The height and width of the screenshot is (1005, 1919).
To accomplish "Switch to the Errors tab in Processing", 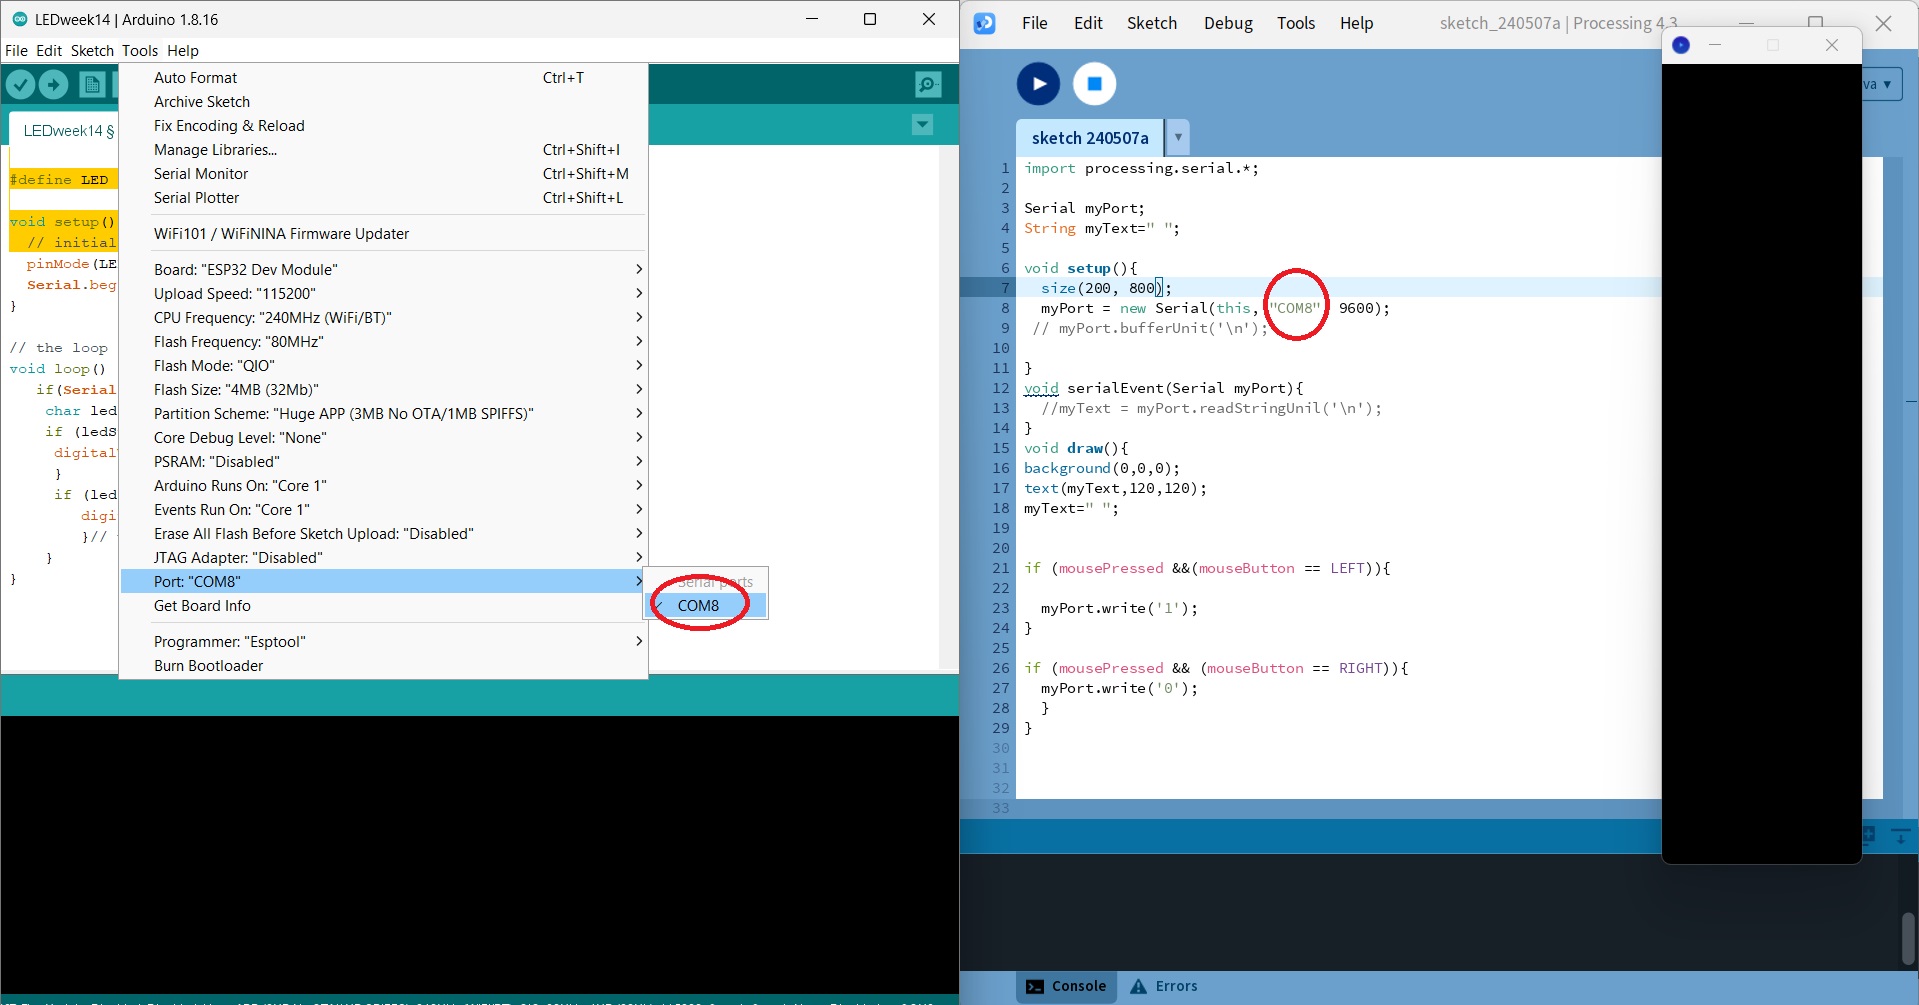I will point(1163,986).
